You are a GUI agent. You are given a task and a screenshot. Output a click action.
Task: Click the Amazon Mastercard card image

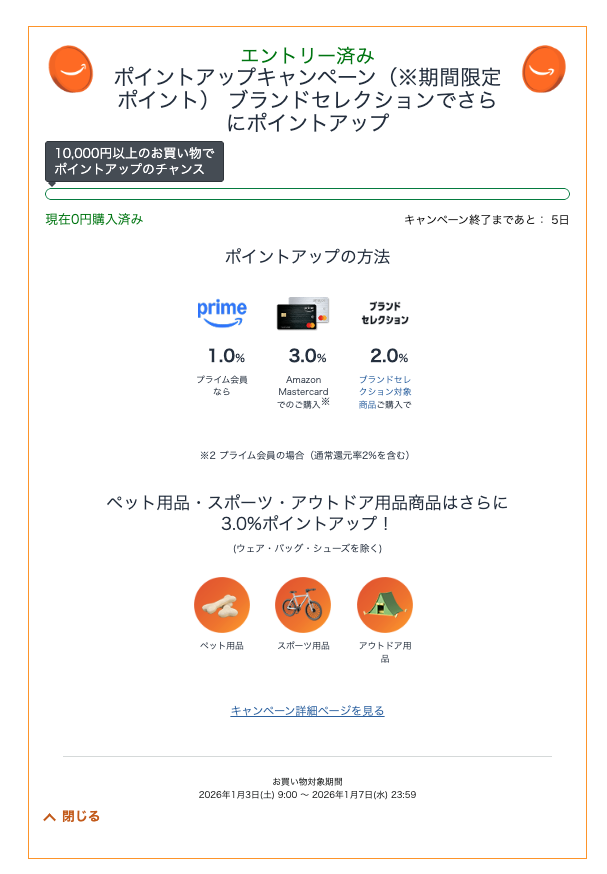coord(303,313)
